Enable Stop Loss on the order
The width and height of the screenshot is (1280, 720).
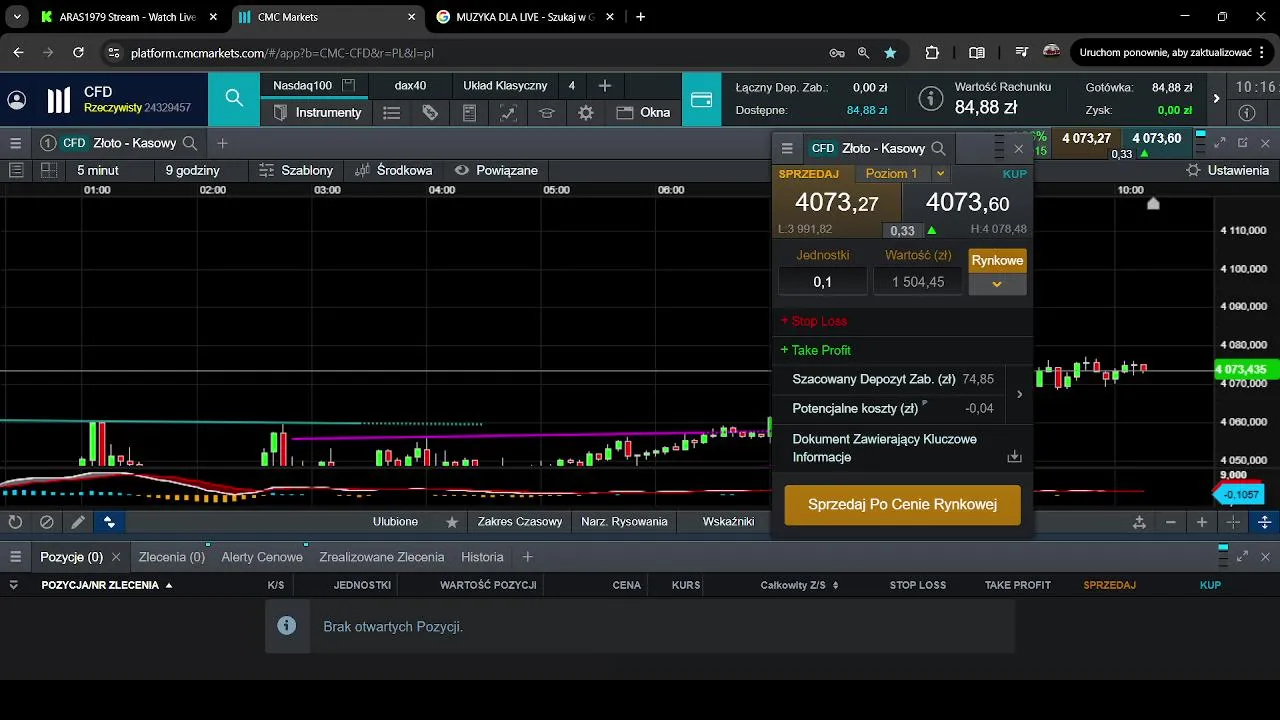pos(814,321)
